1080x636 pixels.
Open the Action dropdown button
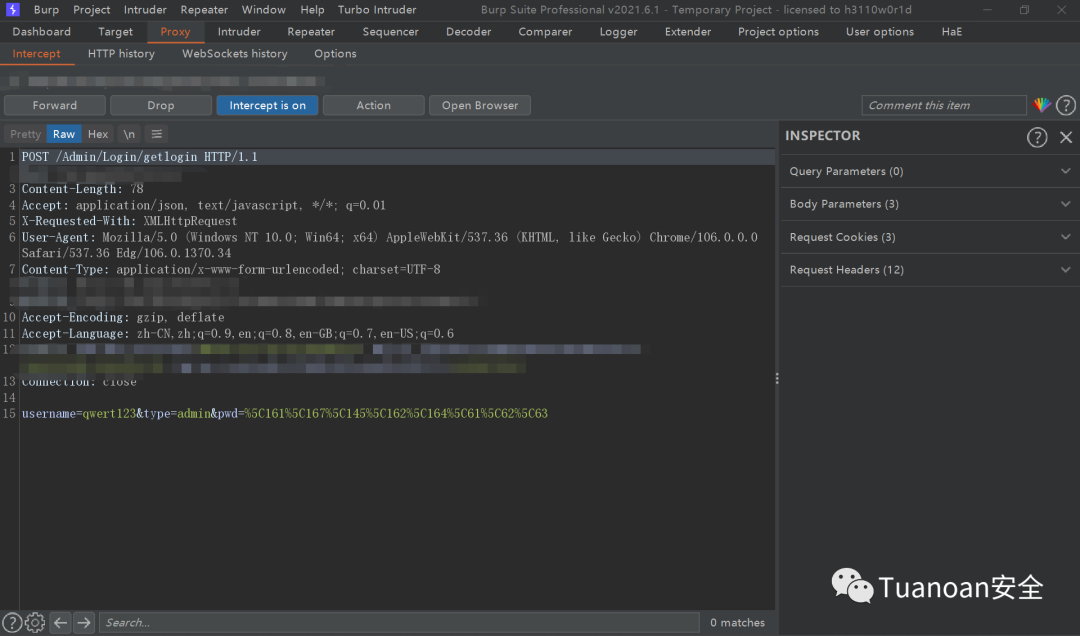click(373, 105)
